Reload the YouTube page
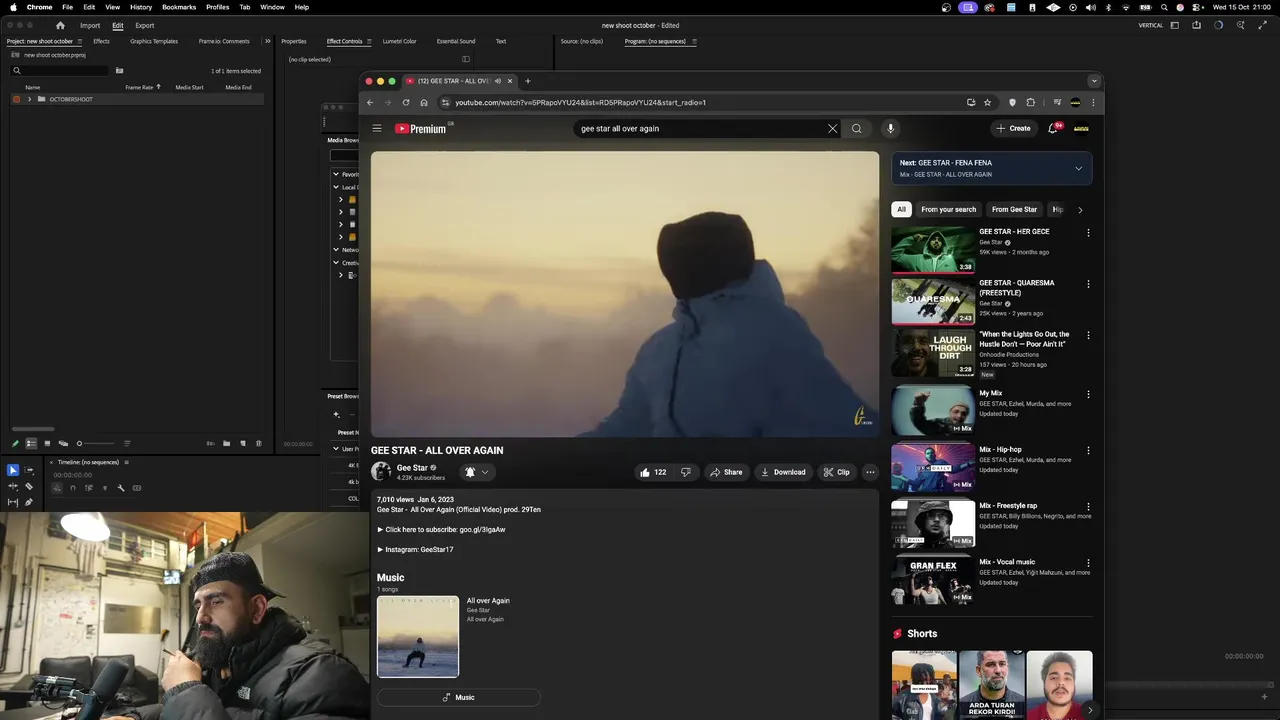Screen dimensions: 1280x720 [405, 102]
